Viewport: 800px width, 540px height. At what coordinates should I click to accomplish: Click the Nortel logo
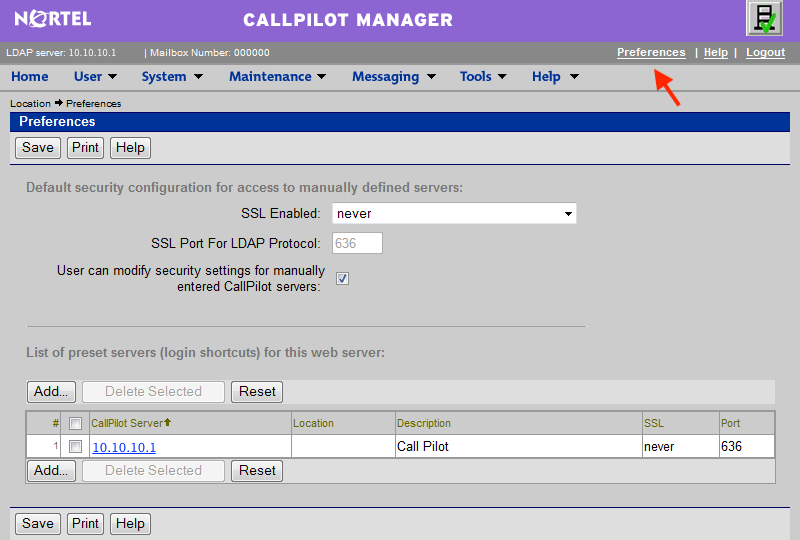pos(53,19)
